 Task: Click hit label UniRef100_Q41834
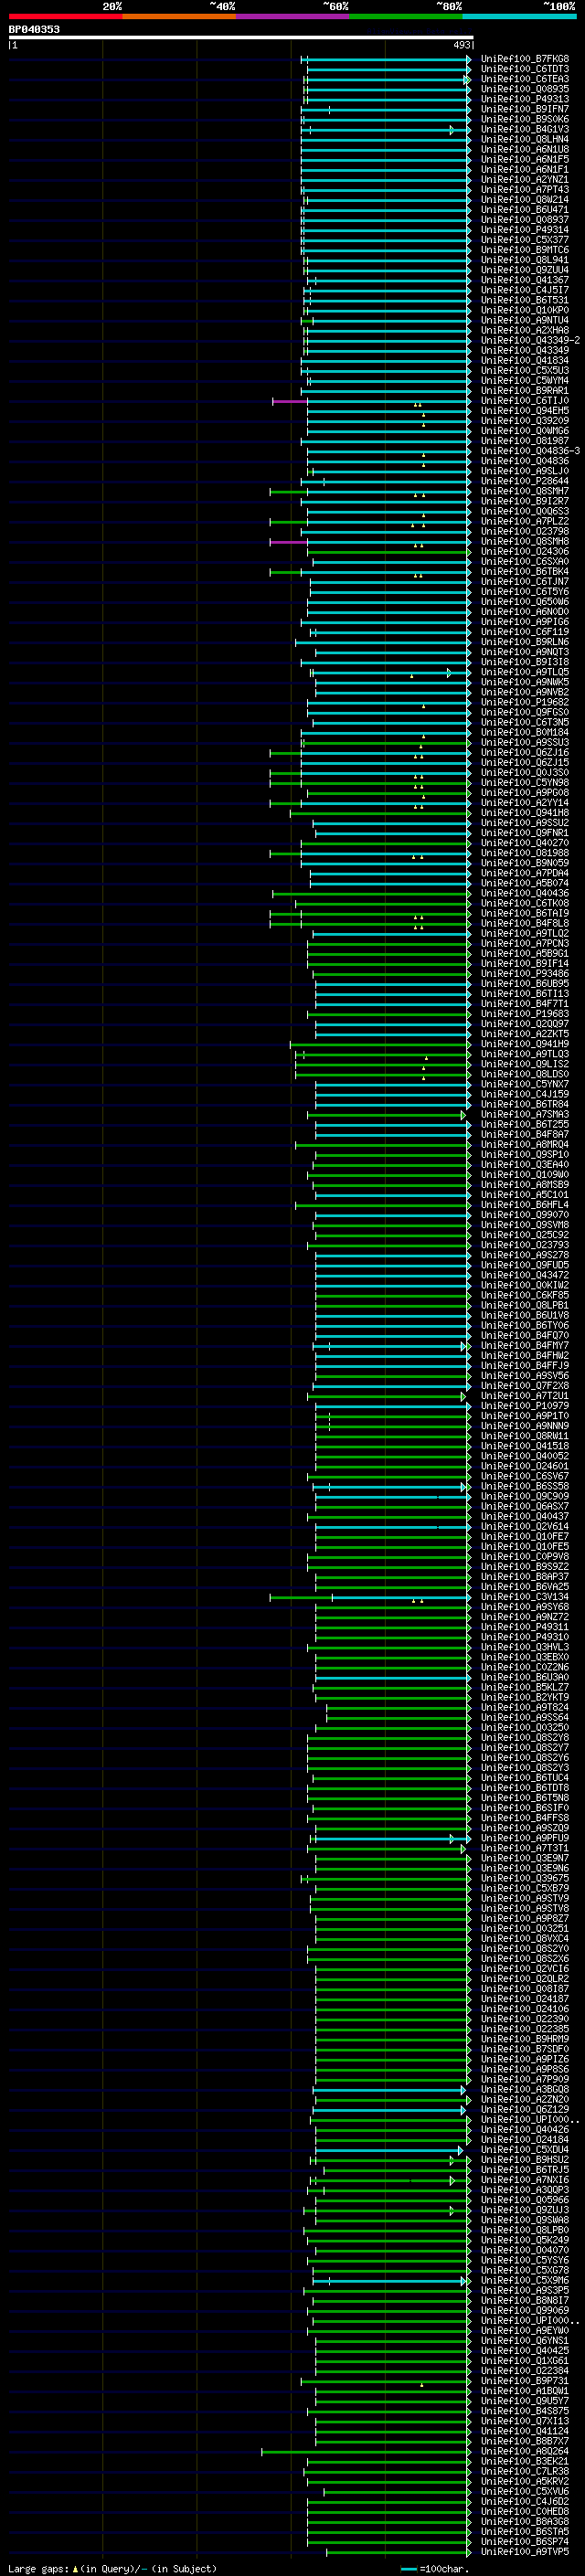click(x=525, y=361)
